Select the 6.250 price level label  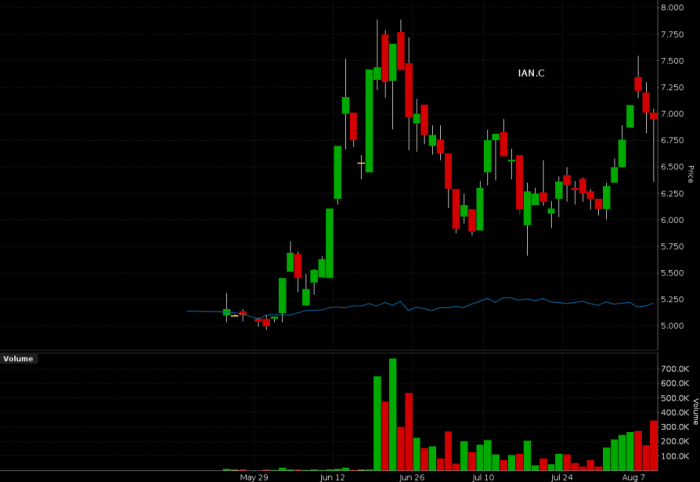point(672,193)
